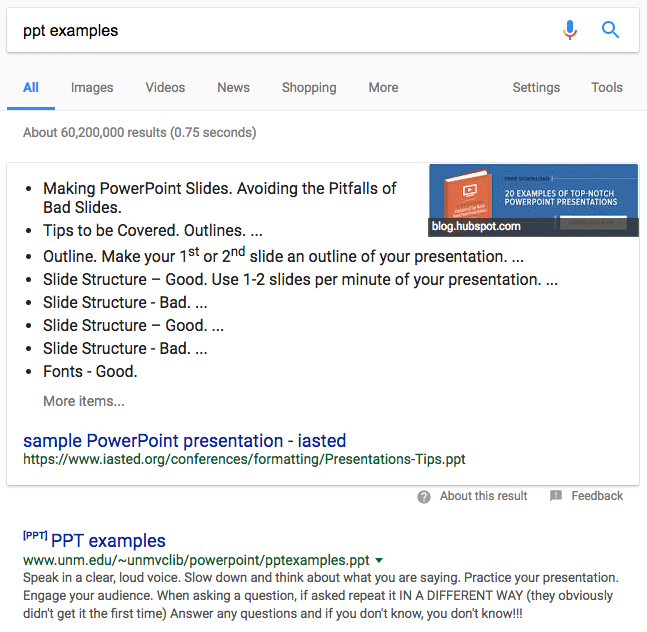Select the All results tab
647x632 pixels.
(31, 87)
